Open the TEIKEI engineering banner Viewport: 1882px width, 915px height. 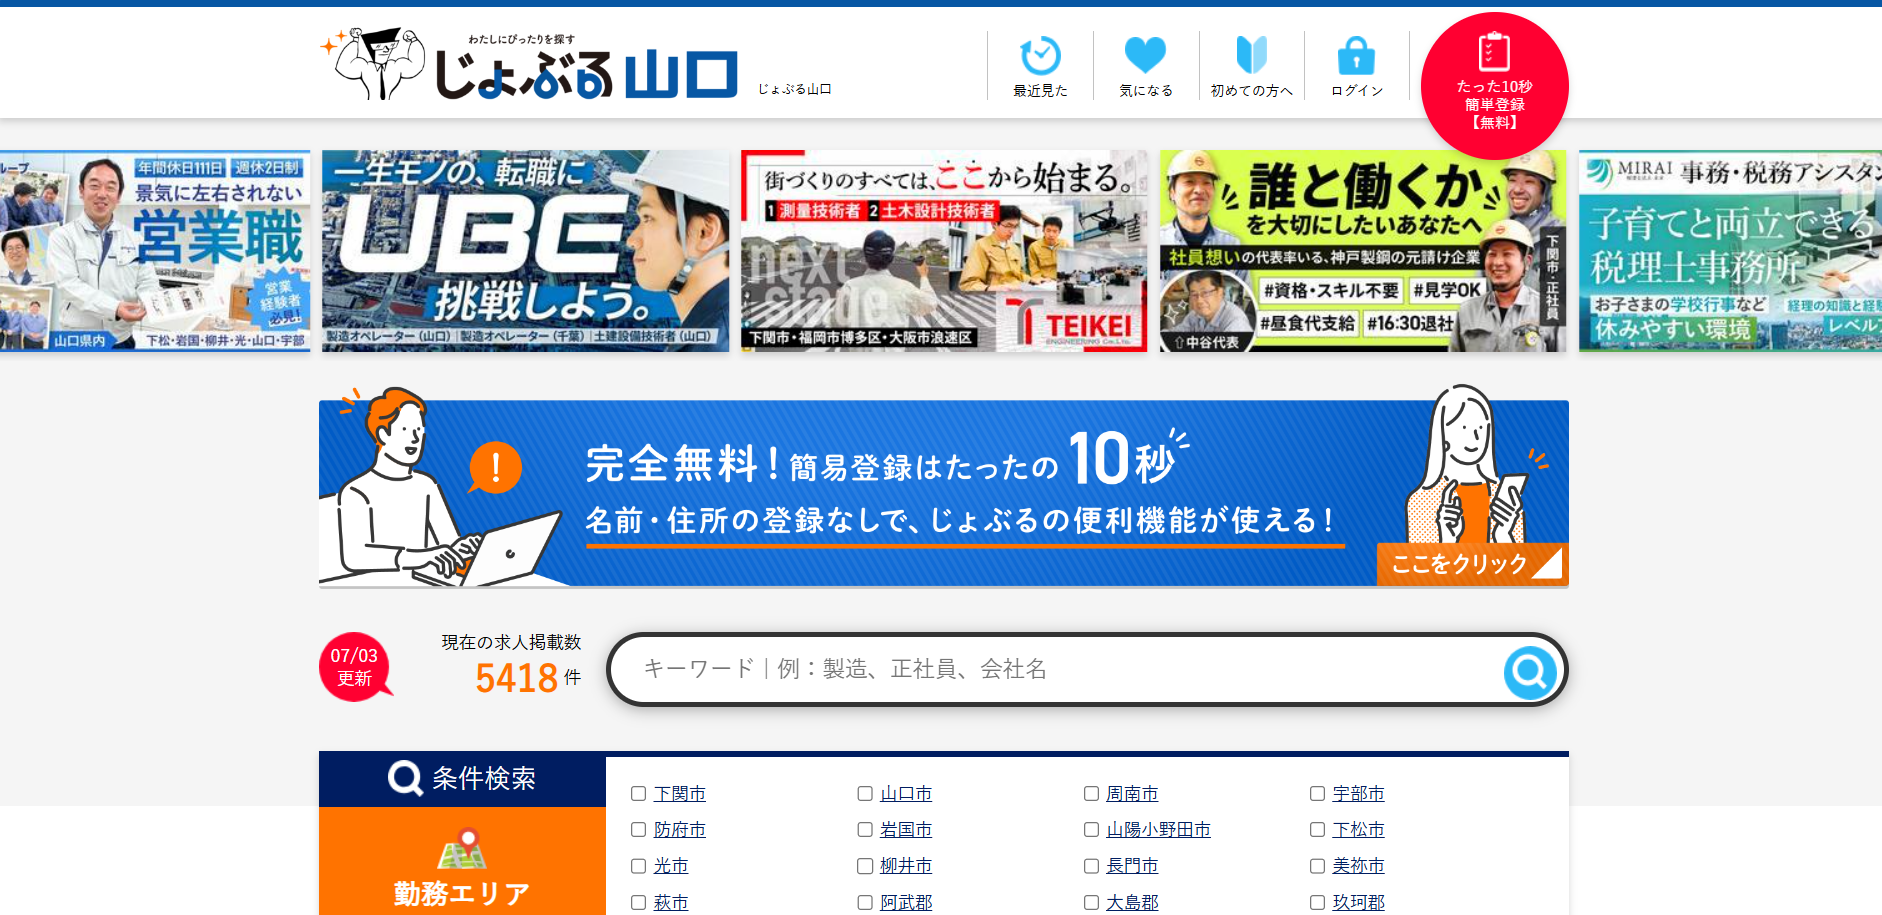(x=944, y=250)
